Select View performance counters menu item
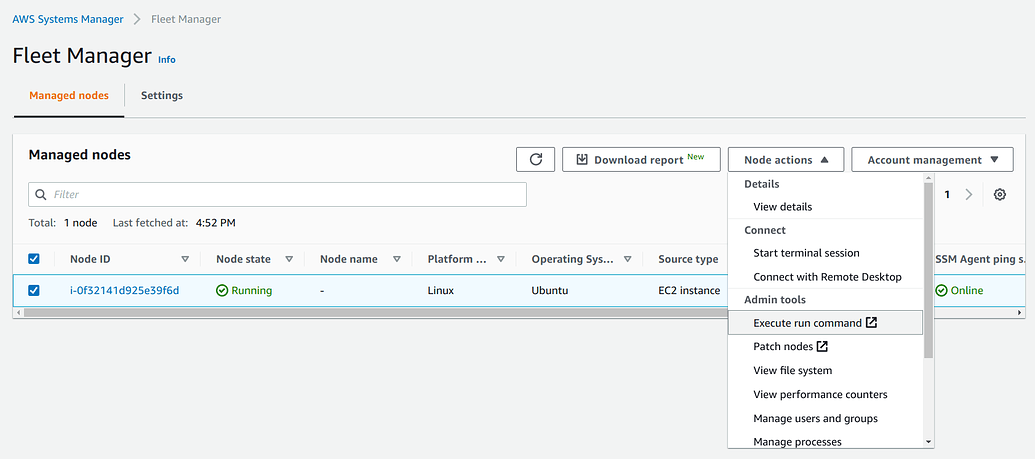Screen dimensions: 1035x459 click(x=825, y=394)
